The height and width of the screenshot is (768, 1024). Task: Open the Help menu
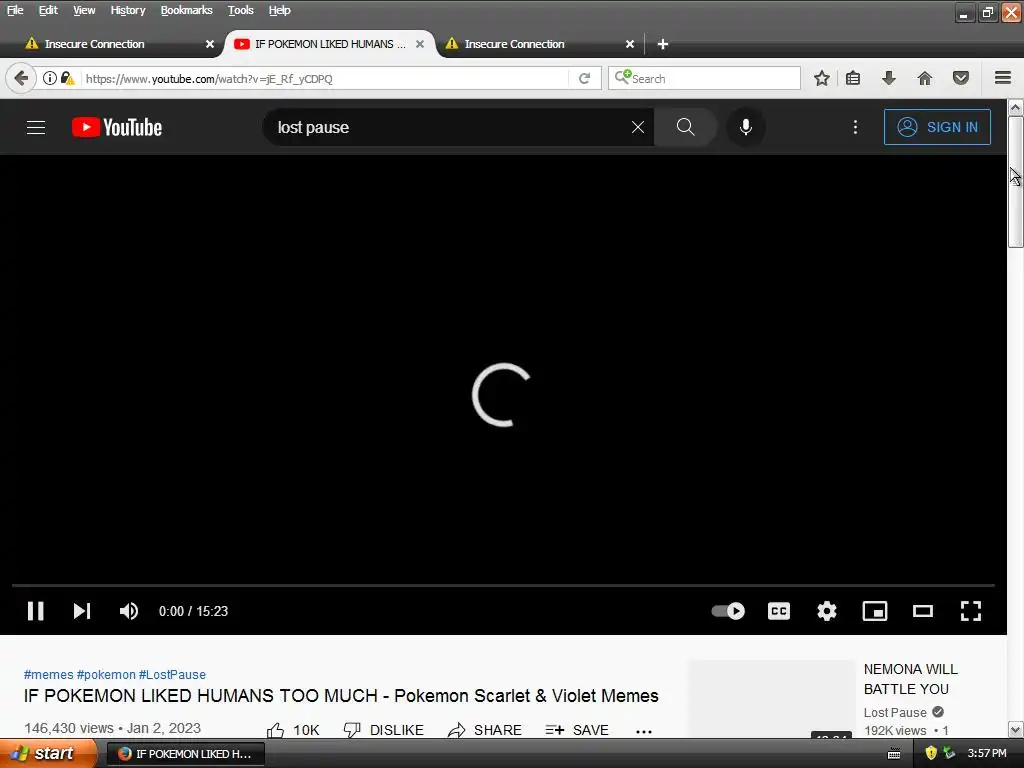click(x=280, y=10)
